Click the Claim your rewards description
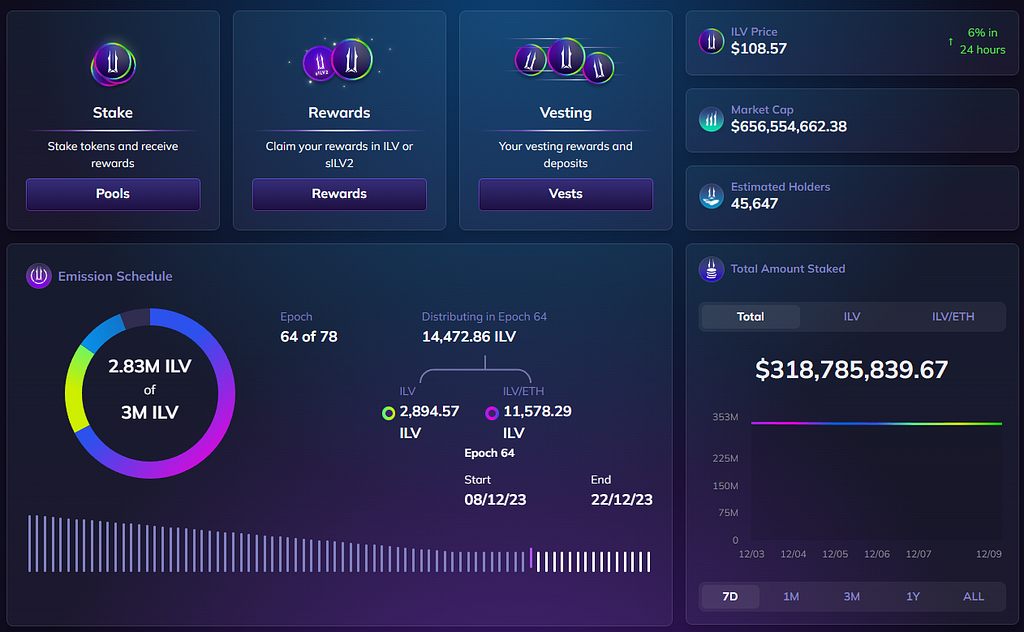The width and height of the screenshot is (1024, 632). pyautogui.click(x=339, y=155)
